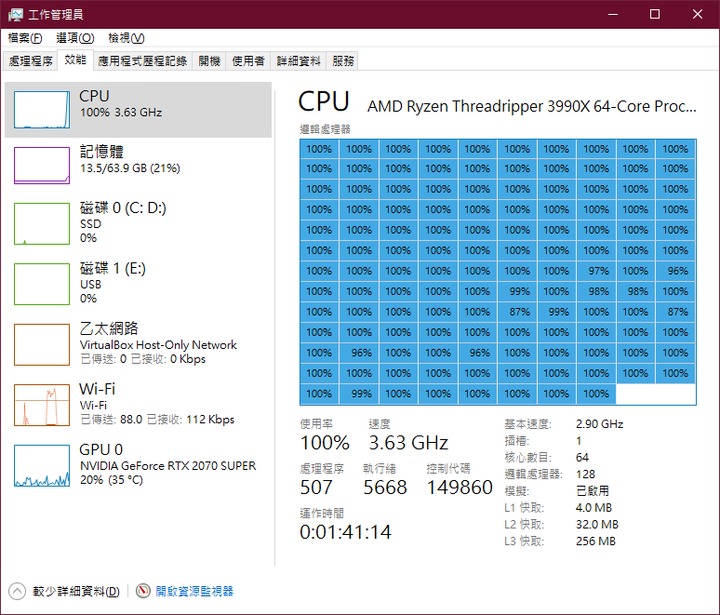Select the 效能 tab

(75, 60)
